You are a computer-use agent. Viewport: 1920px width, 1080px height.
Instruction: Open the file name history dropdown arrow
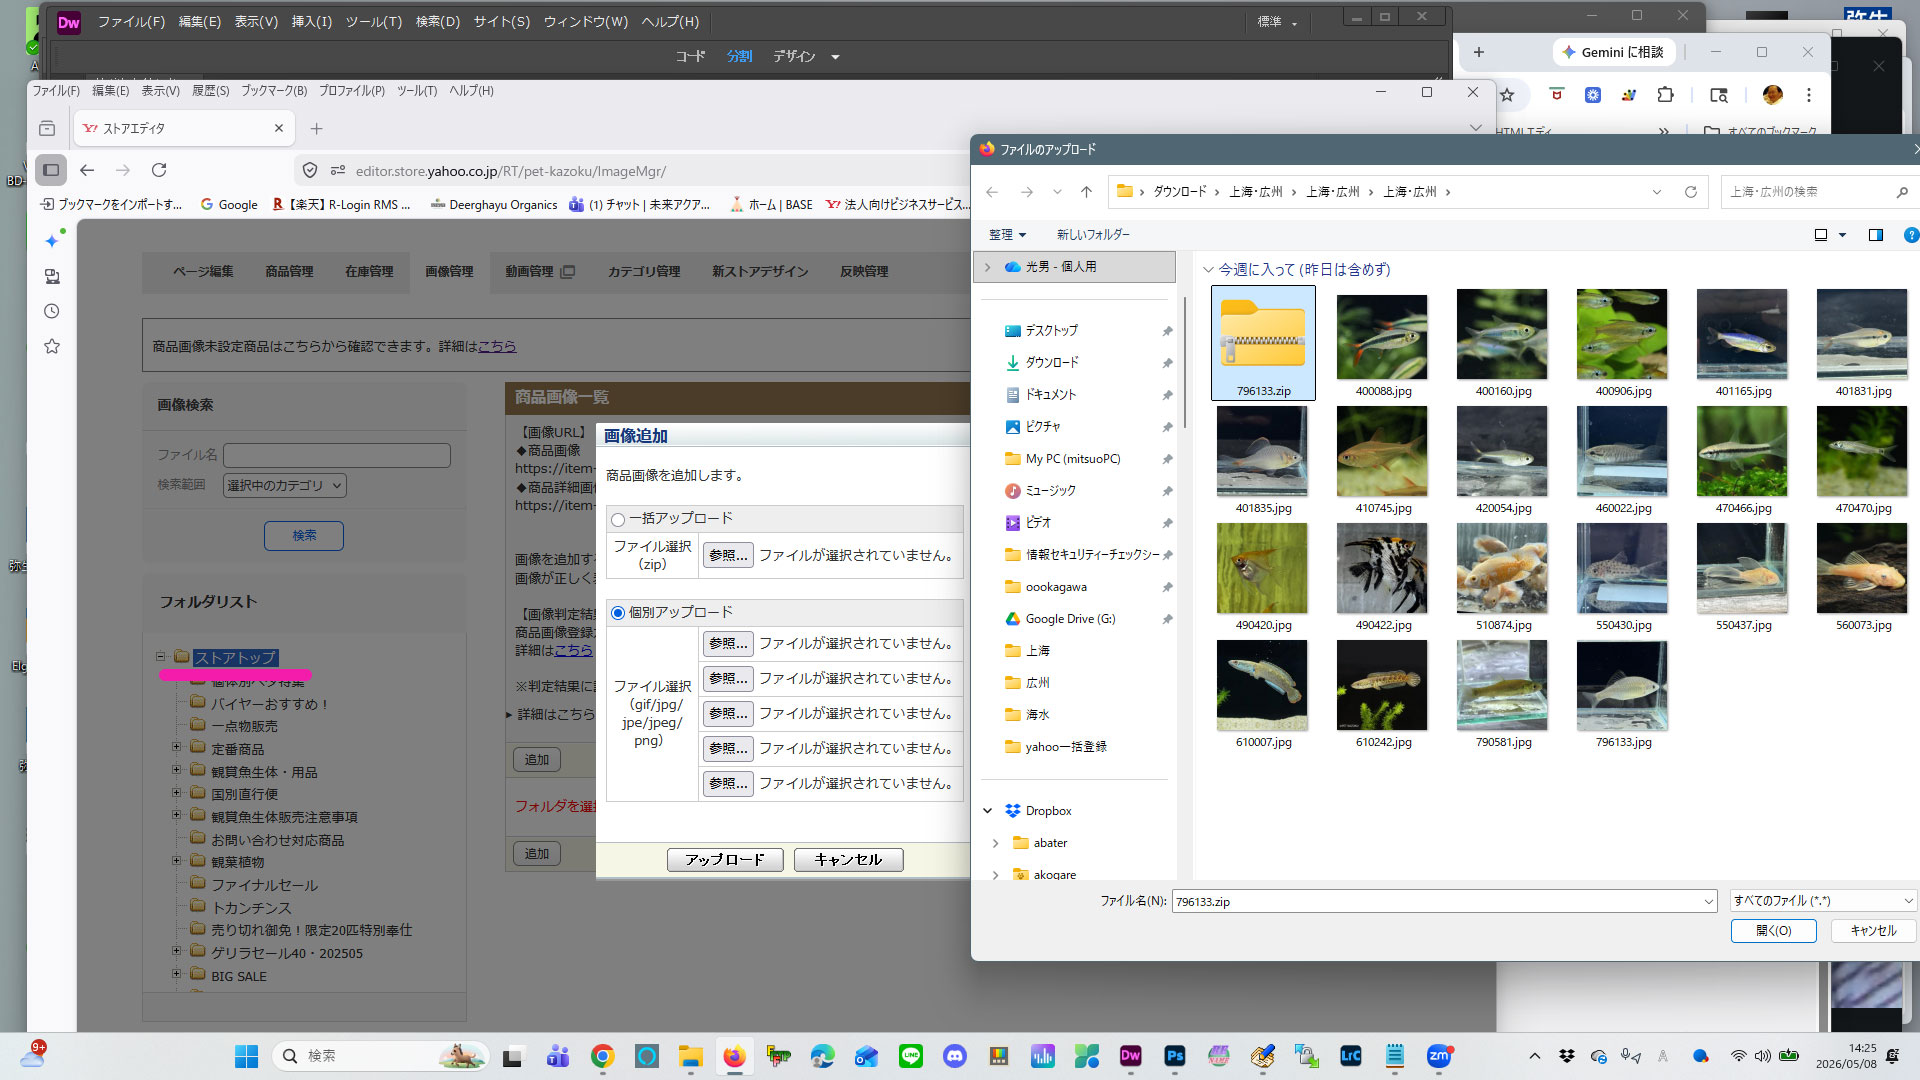[x=1708, y=902]
